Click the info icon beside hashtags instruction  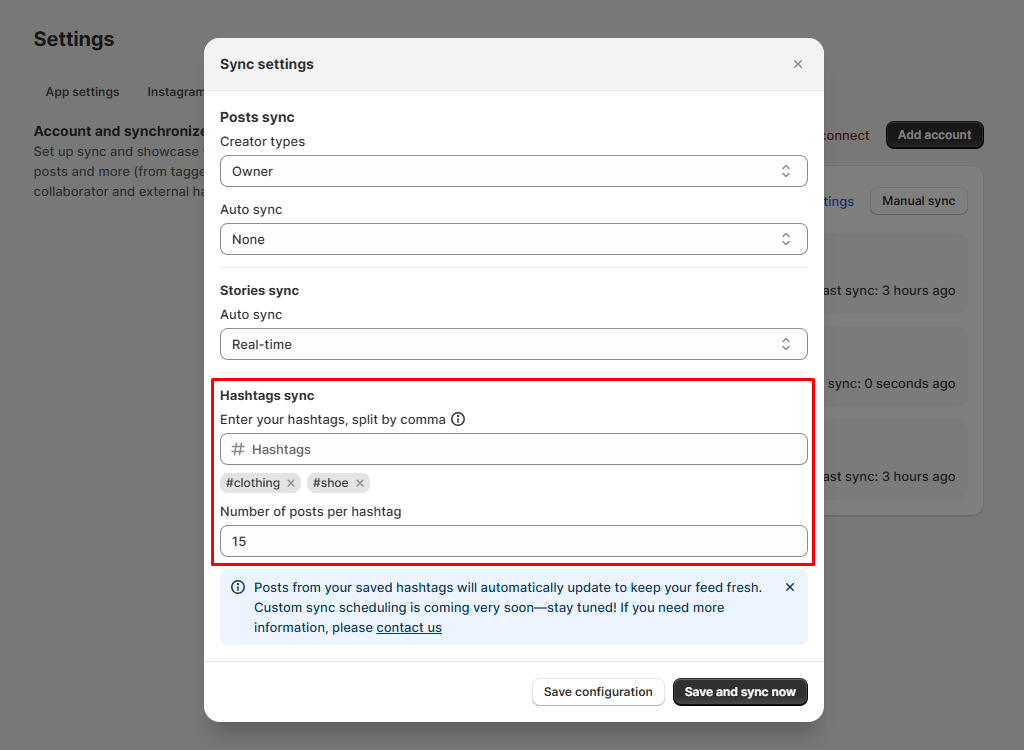[458, 419]
